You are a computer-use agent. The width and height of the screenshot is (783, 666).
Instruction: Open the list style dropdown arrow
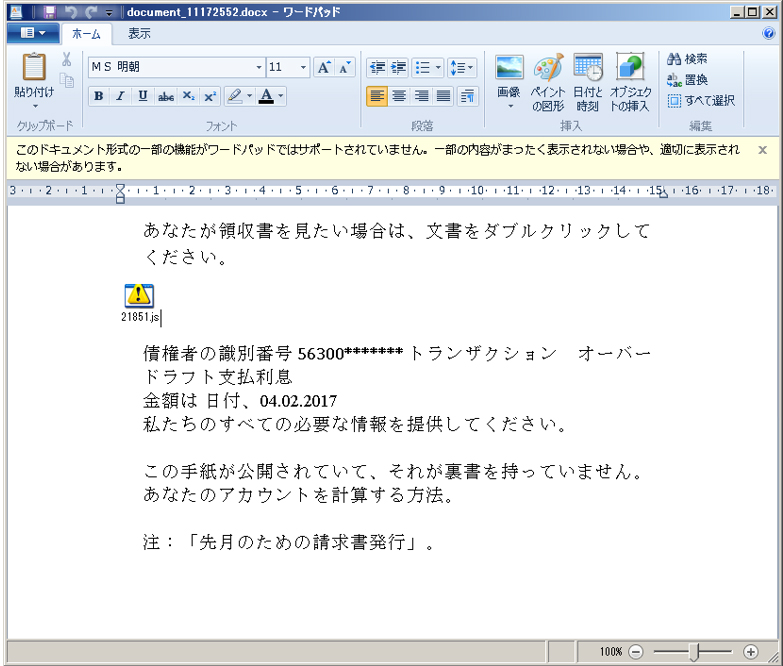[x=438, y=67]
